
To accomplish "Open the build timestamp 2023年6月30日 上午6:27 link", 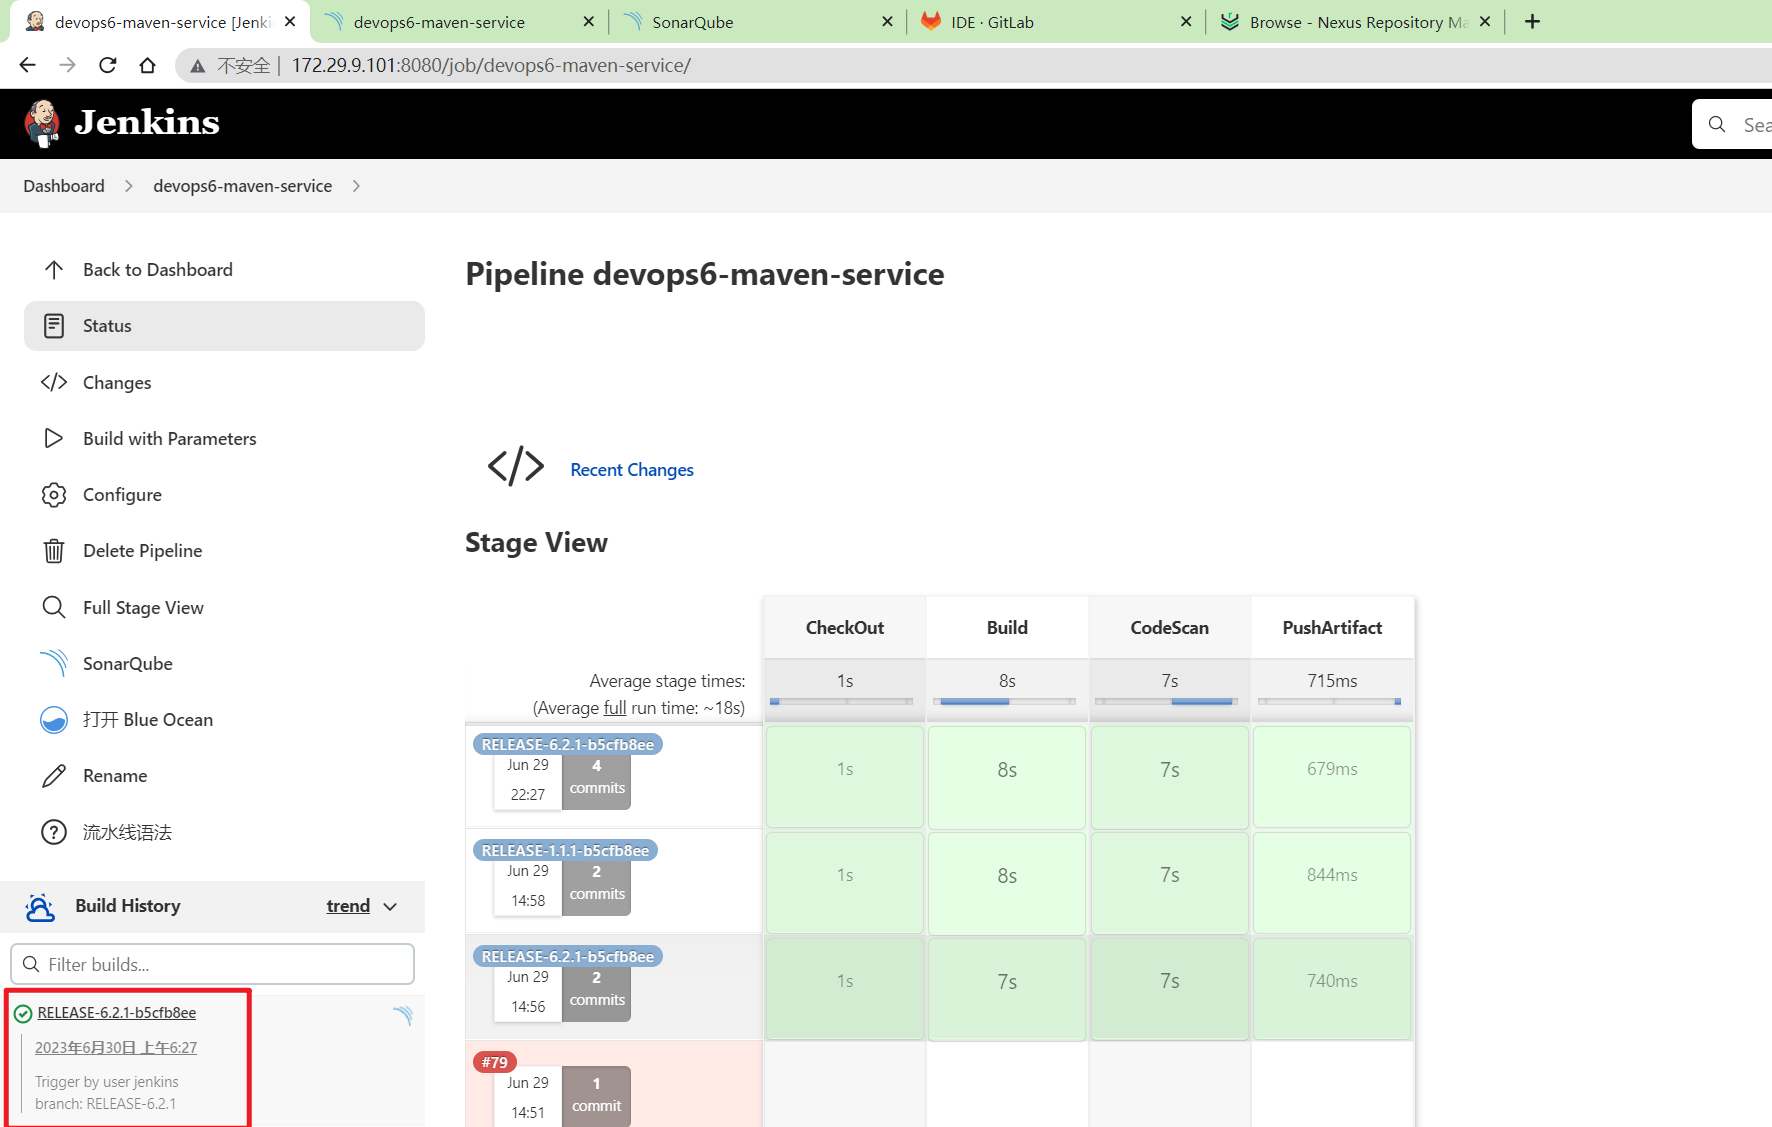I will coord(116,1048).
